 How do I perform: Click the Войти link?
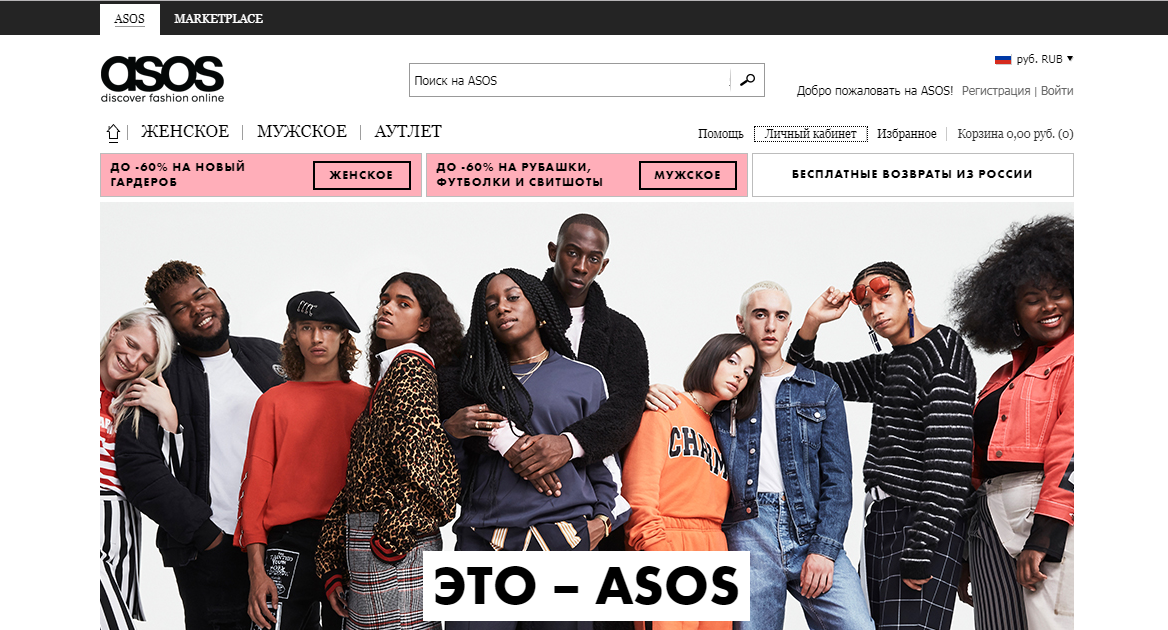coord(1057,91)
